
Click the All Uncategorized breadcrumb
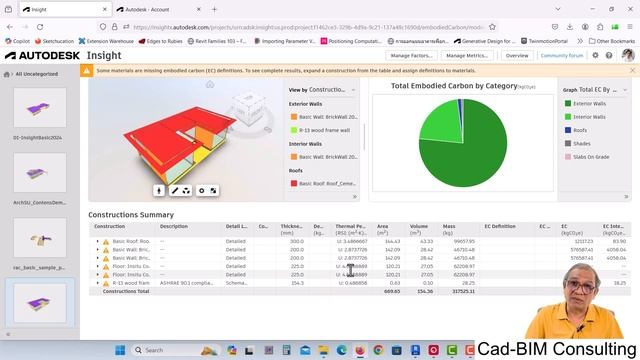pyautogui.click(x=37, y=74)
